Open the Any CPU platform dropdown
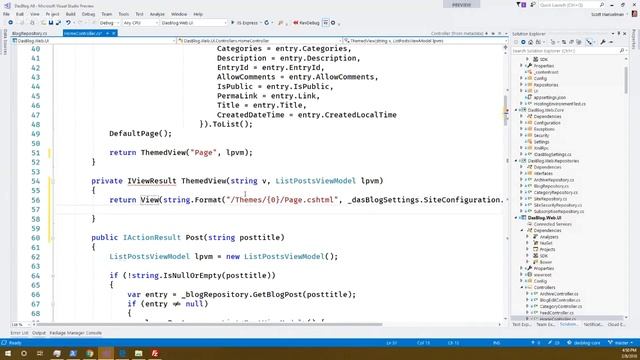The height and width of the screenshot is (360, 640). [x=140, y=23]
